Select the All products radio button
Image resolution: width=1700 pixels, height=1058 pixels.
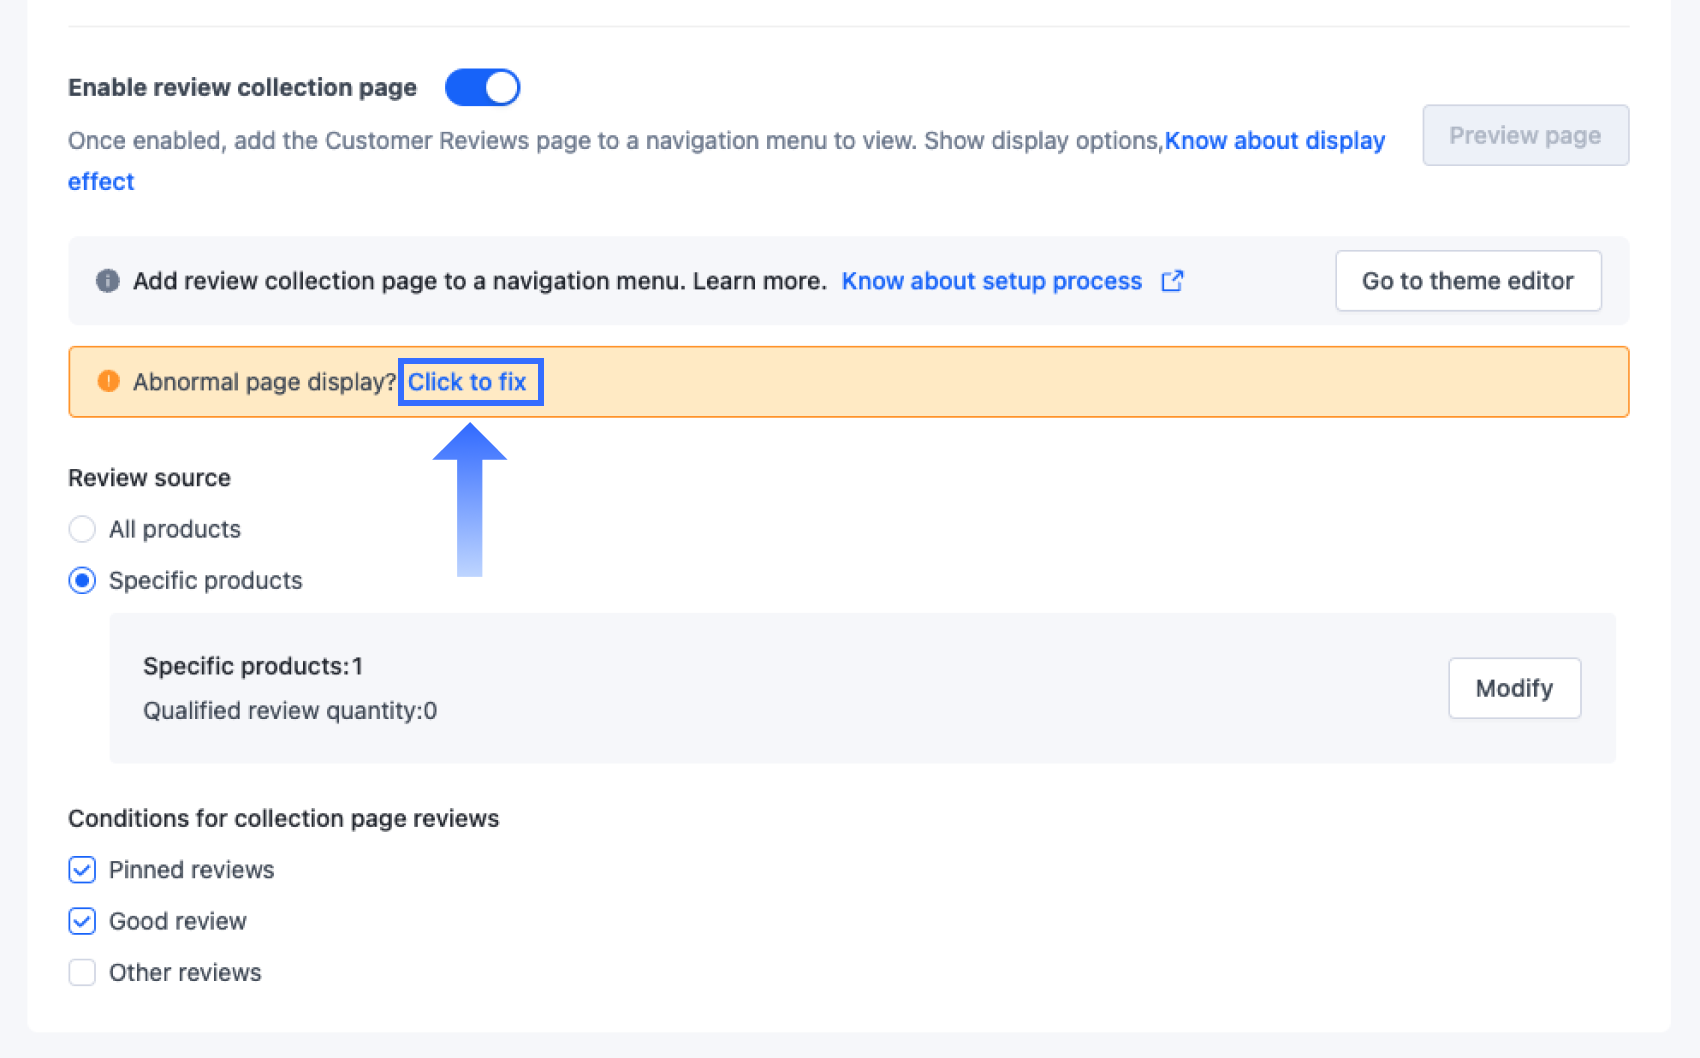(82, 529)
